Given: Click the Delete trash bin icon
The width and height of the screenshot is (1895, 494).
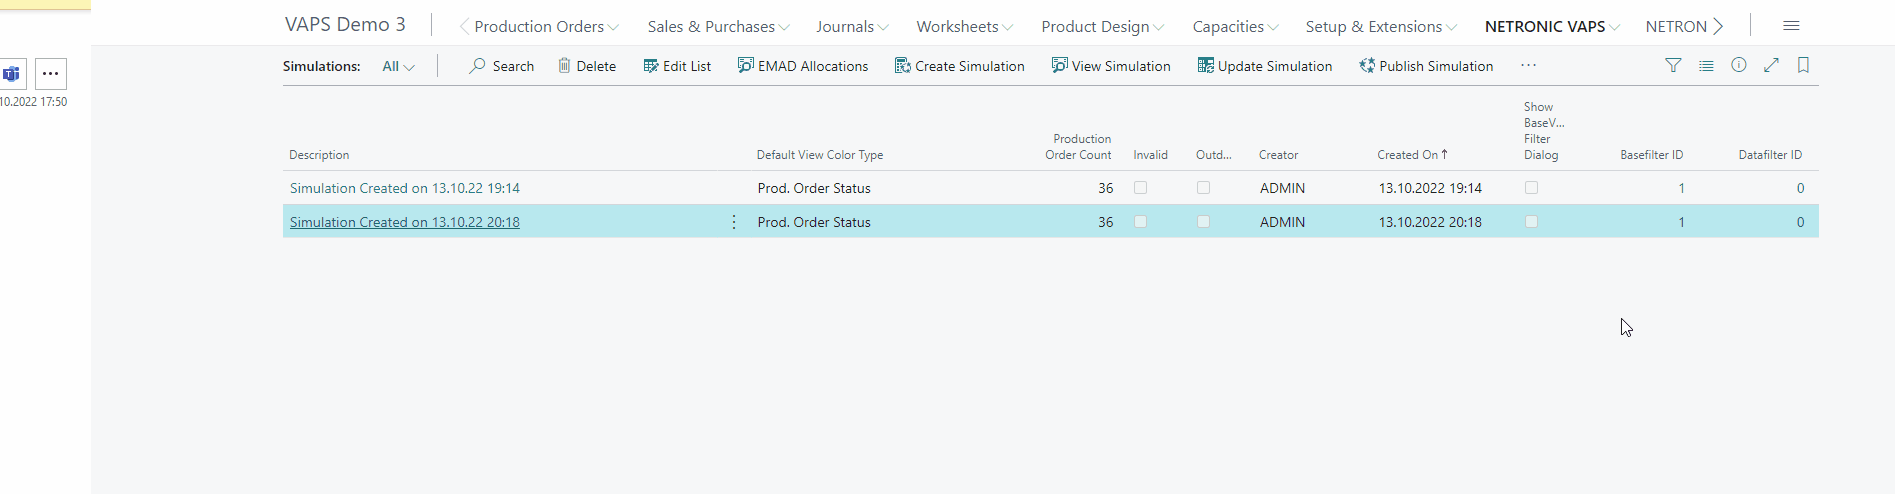Looking at the screenshot, I should (564, 66).
